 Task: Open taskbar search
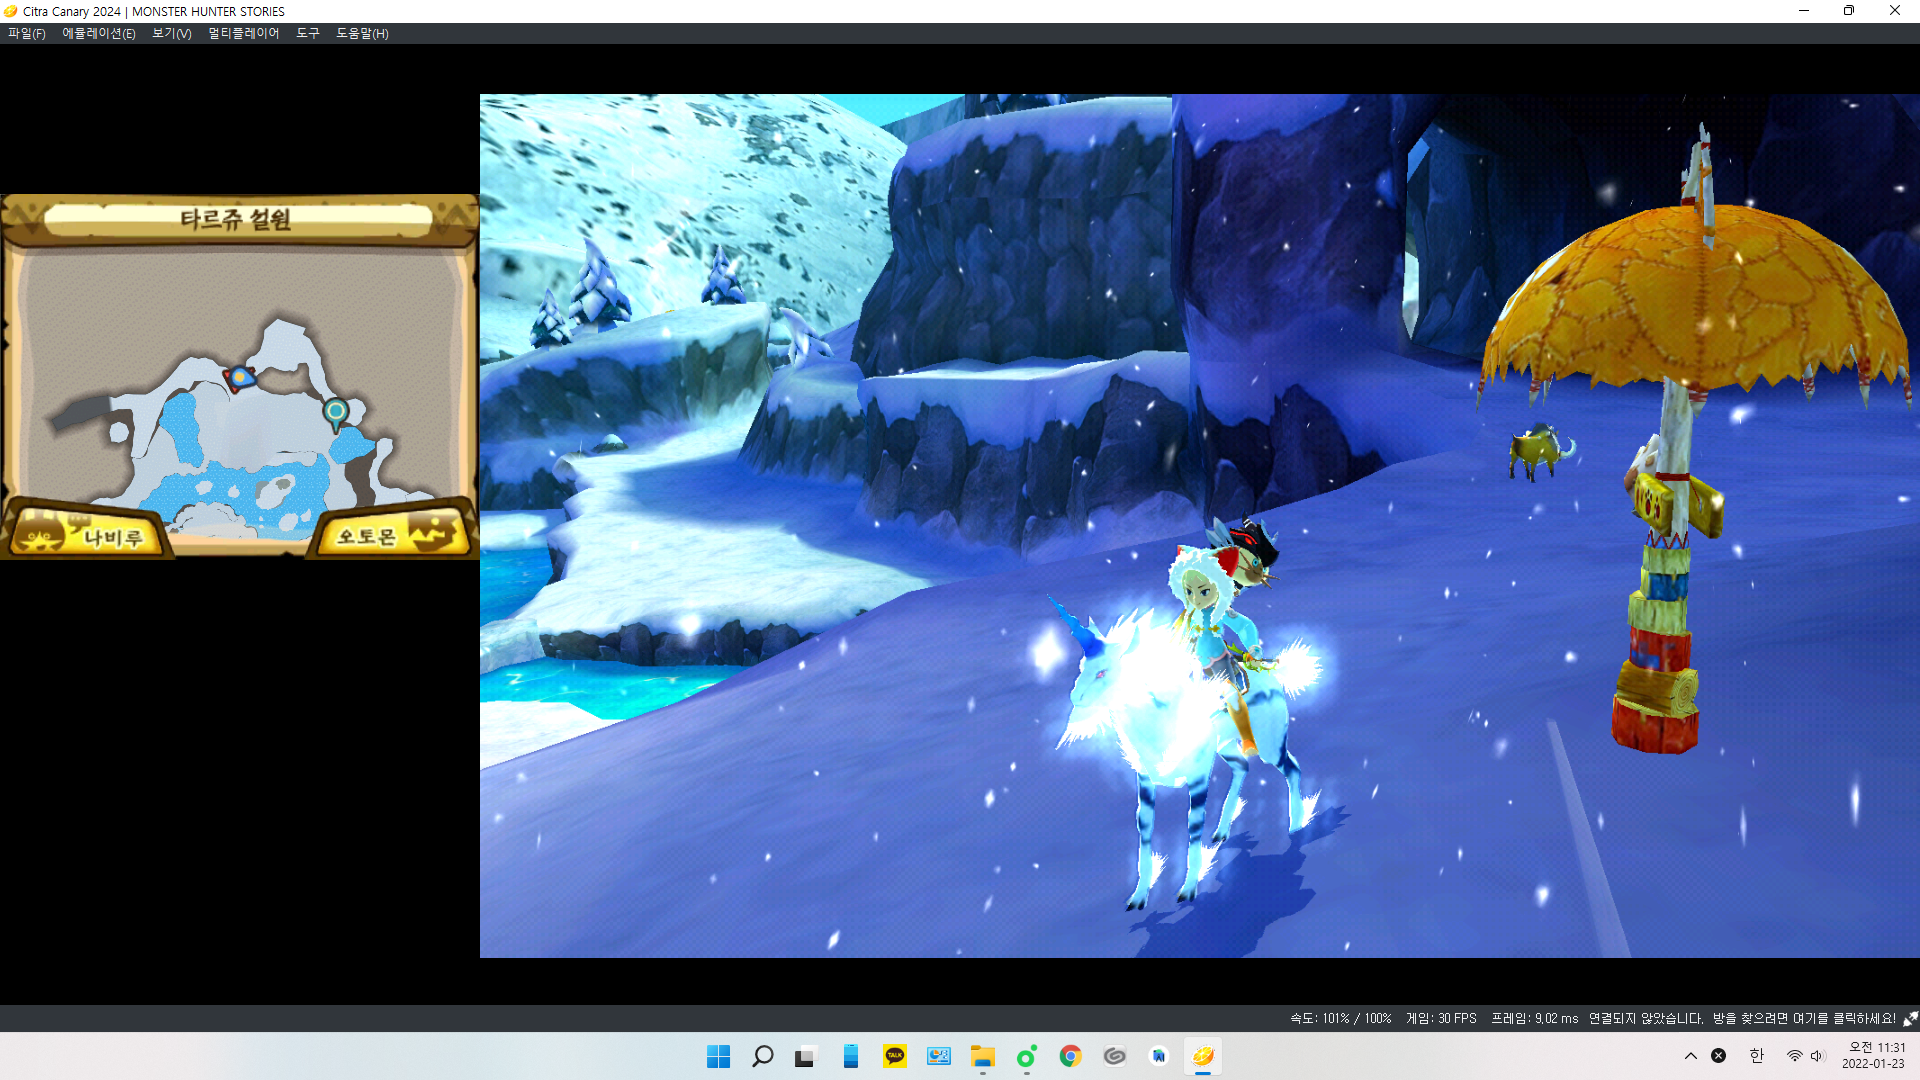tap(762, 1056)
